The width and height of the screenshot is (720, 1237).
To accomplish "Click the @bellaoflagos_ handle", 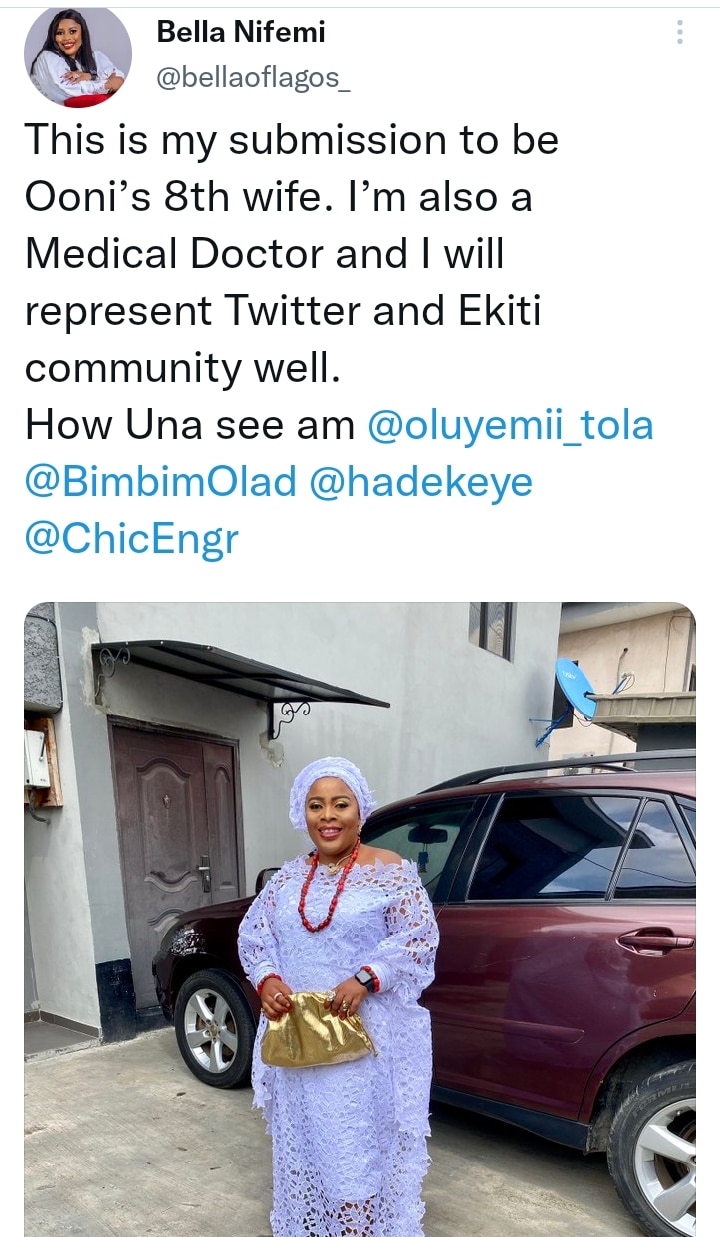I will click(253, 79).
